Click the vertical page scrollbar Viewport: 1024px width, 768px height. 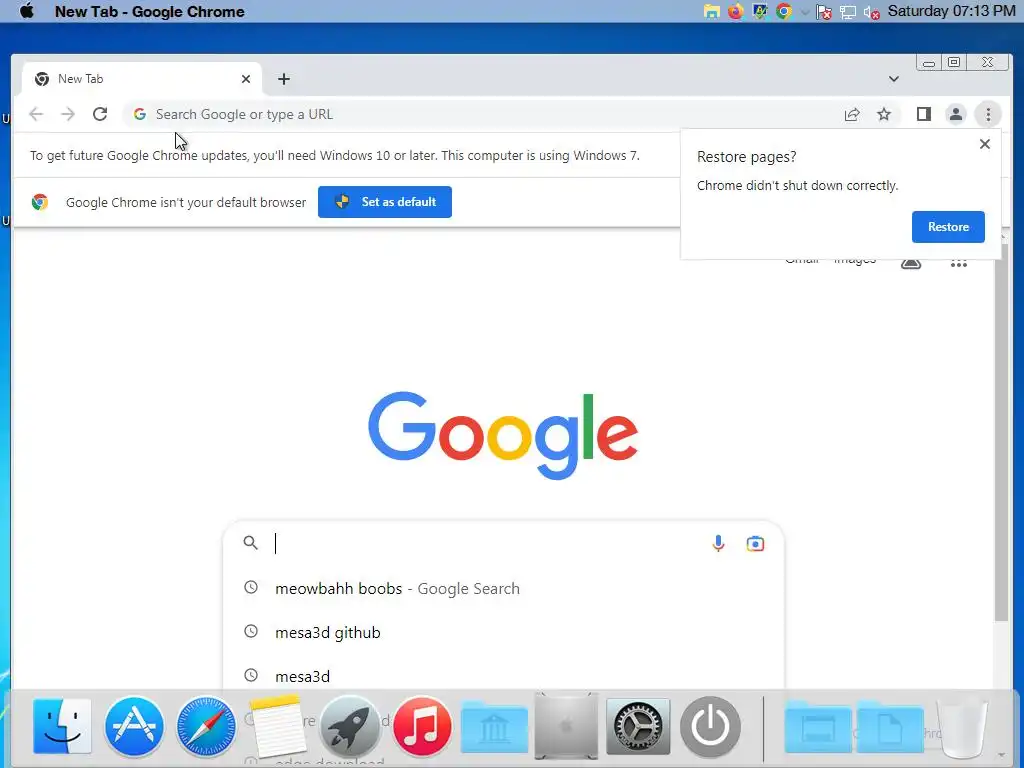click(1001, 431)
